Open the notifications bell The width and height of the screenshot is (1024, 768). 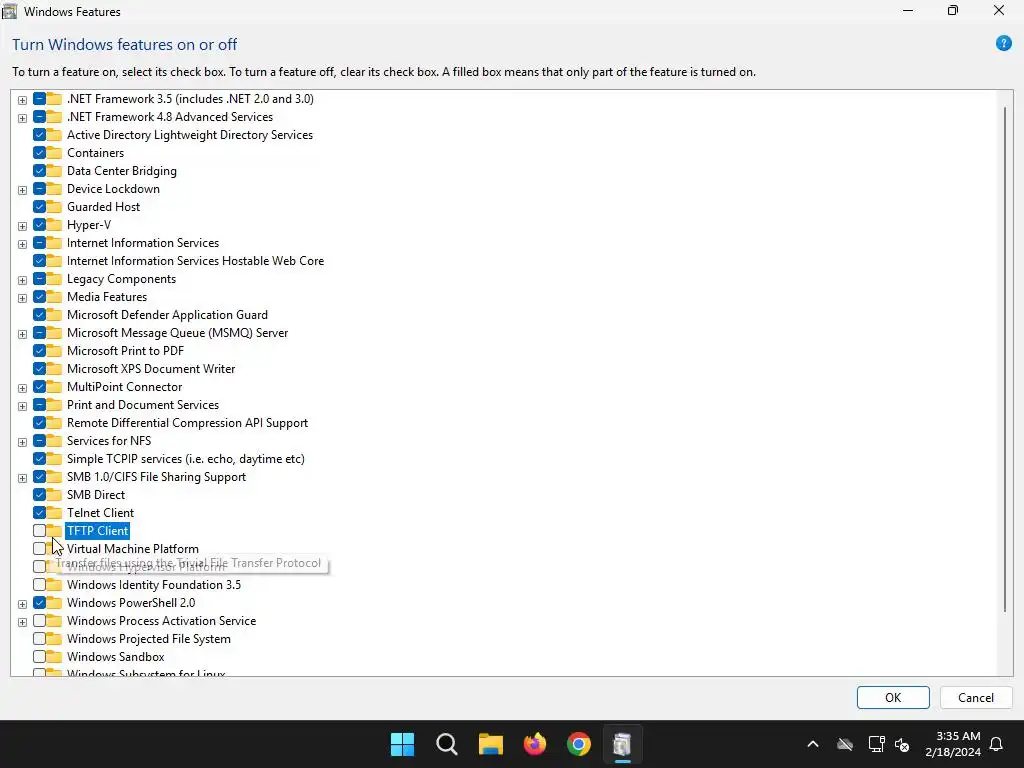click(997, 744)
